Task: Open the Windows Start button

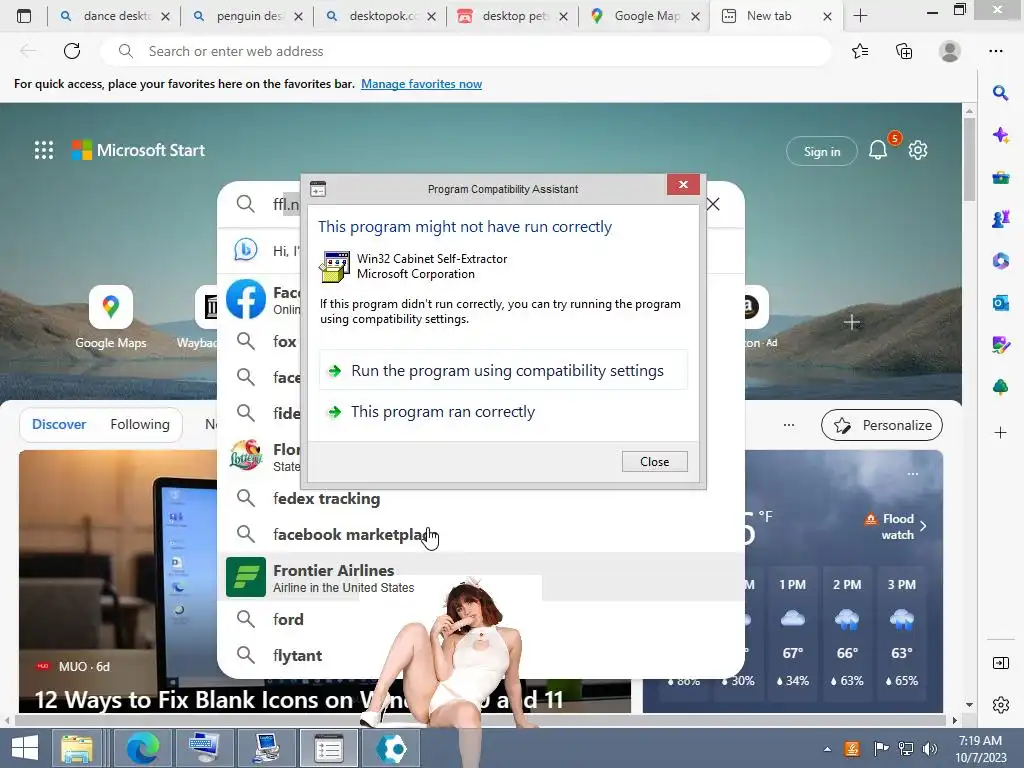Action: 25,748
